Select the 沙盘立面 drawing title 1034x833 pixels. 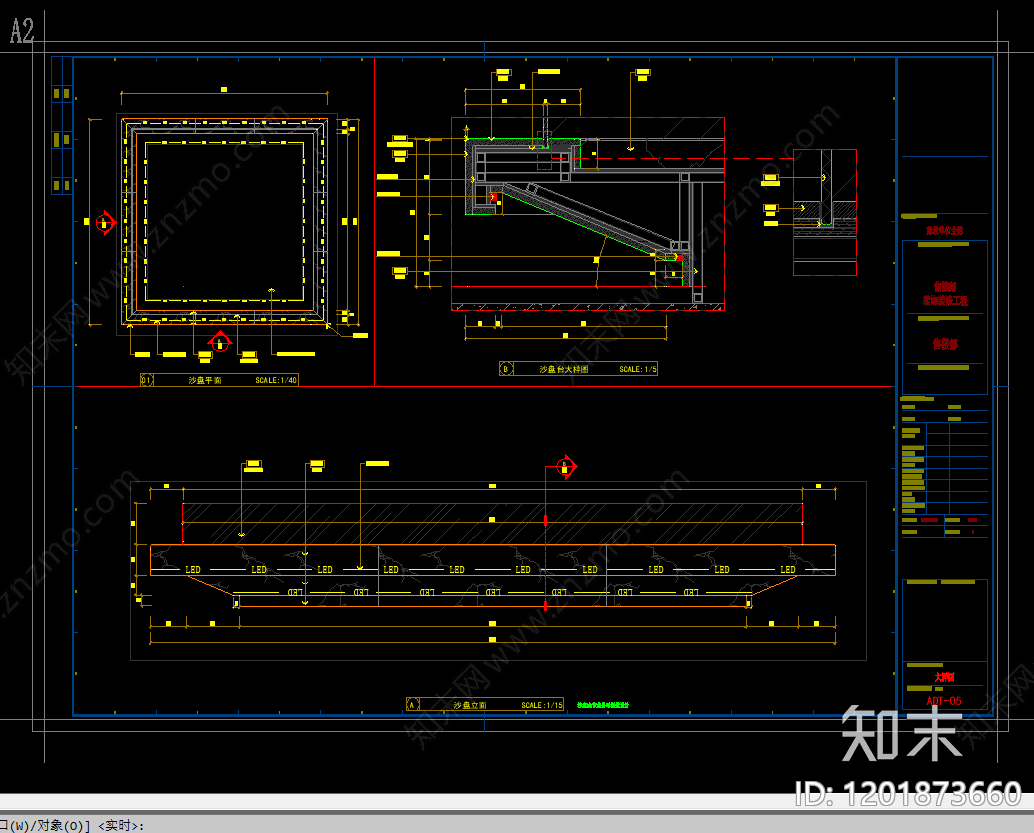tap(470, 705)
